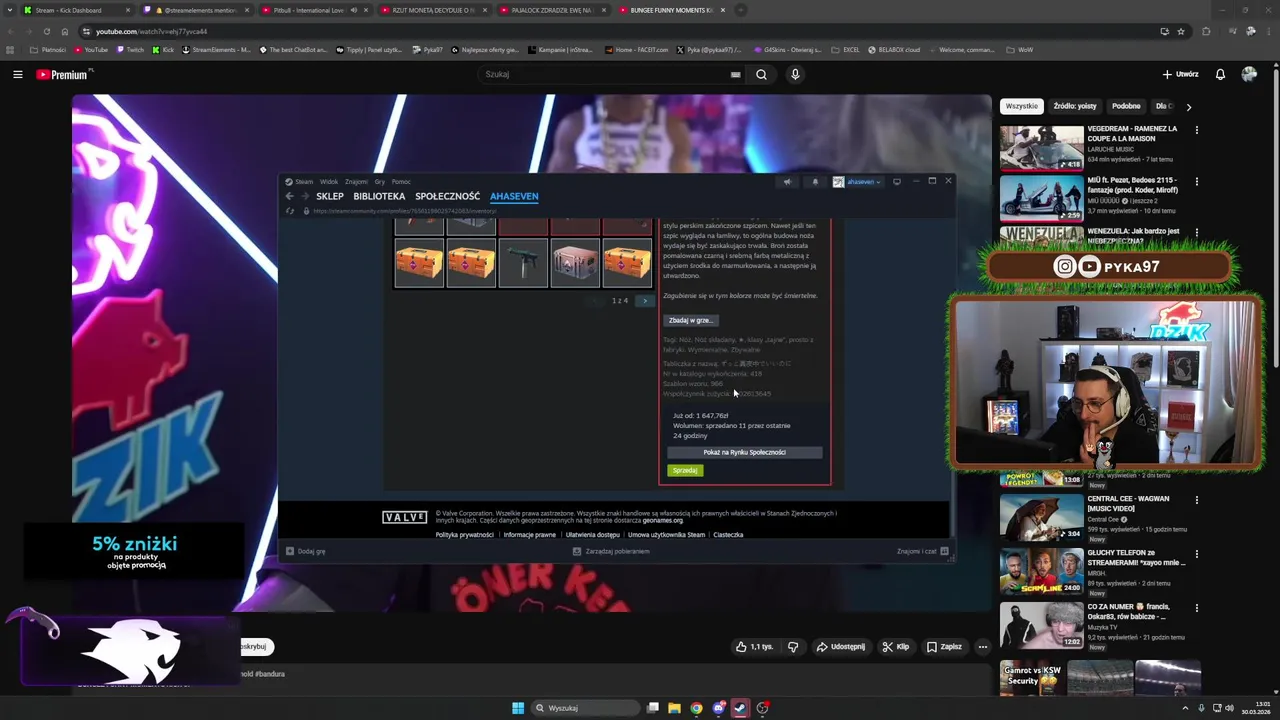Open options for WENEZUELA video
This screenshot has width=1280, height=720.
[x=1197, y=232]
